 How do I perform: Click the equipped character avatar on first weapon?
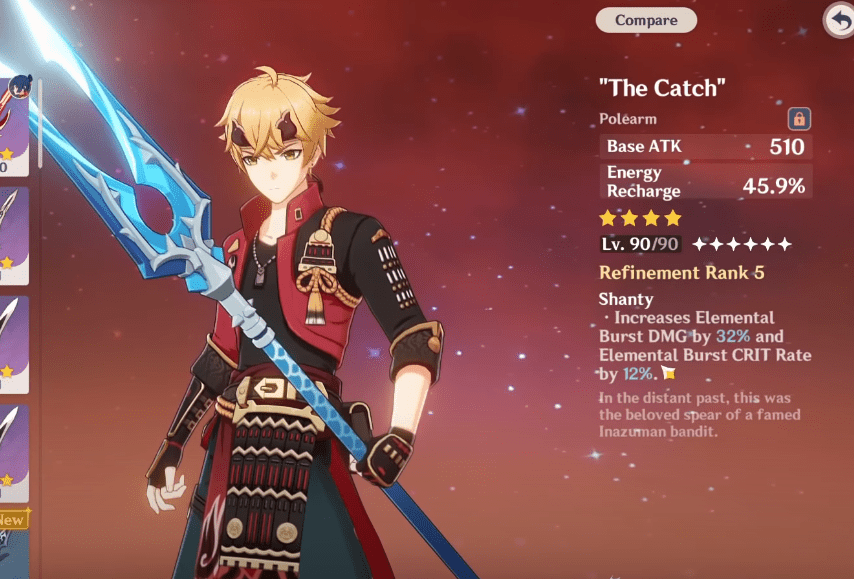point(21,87)
